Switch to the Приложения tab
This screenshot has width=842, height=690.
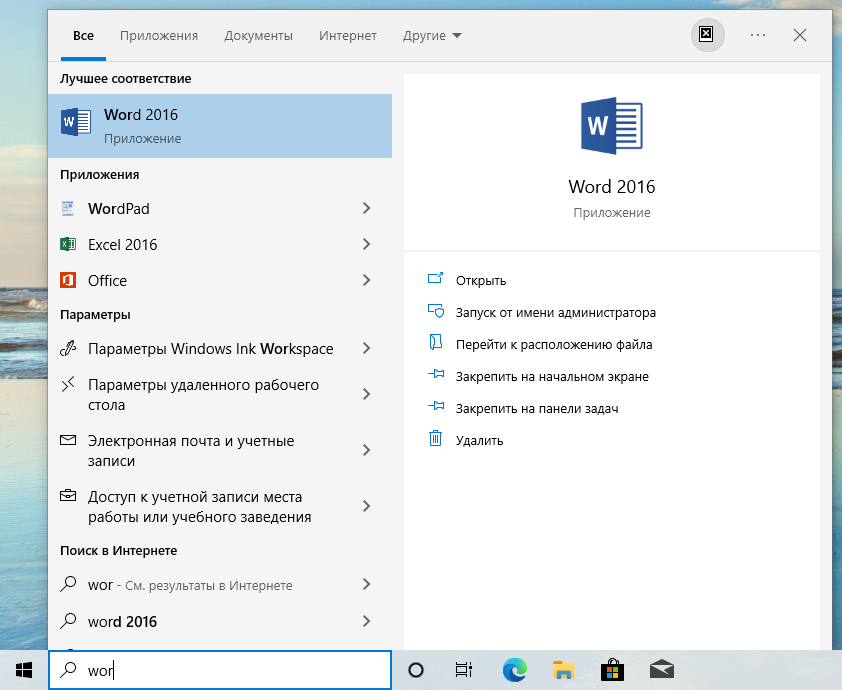click(159, 35)
